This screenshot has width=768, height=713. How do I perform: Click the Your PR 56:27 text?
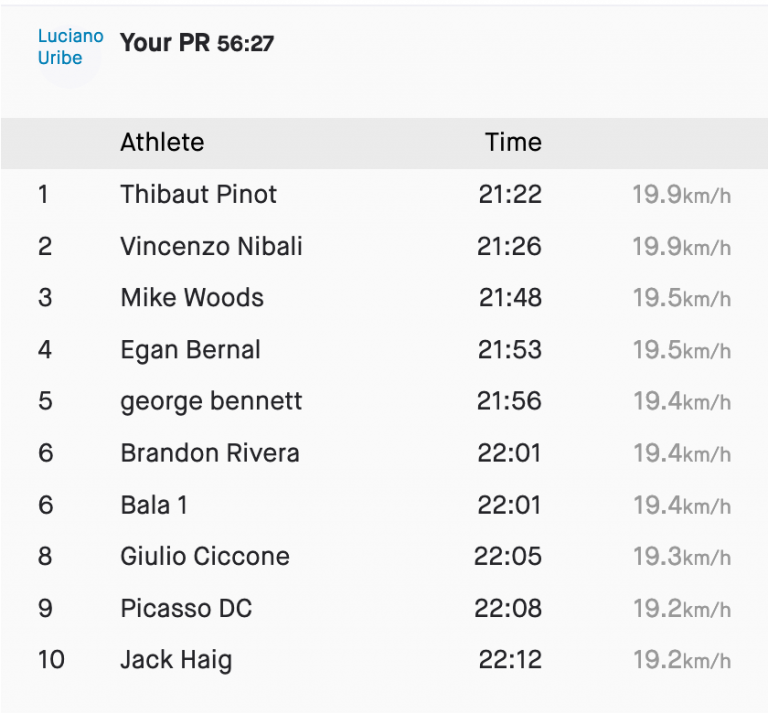[197, 43]
